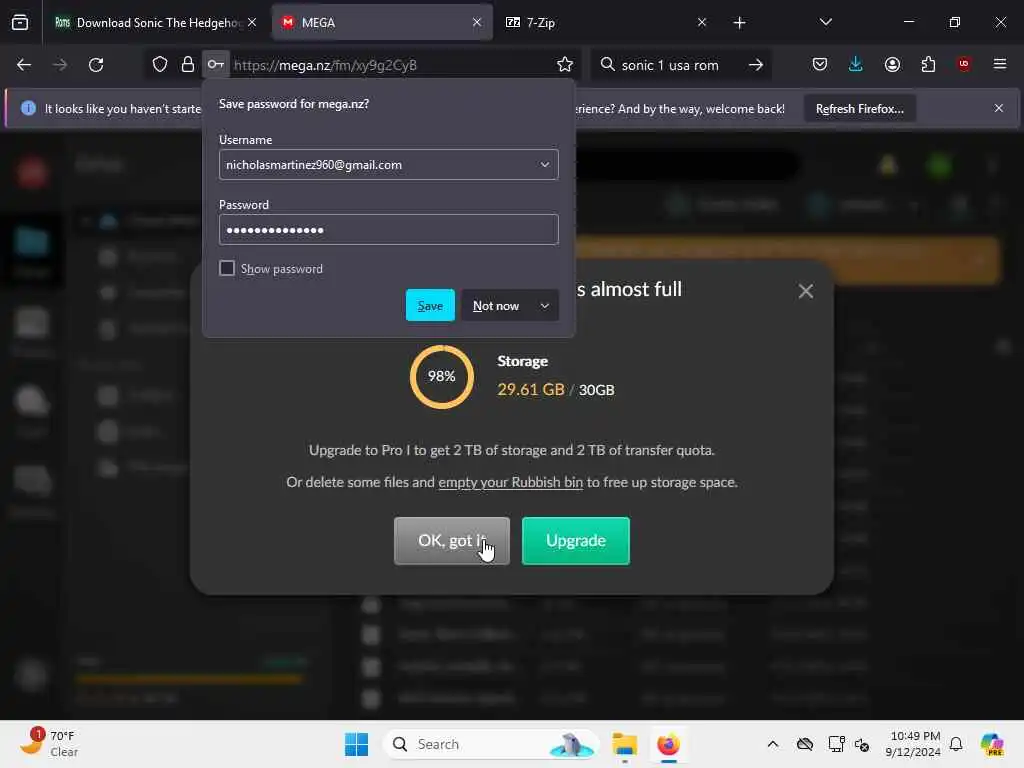Enable the Show password checkbox
1024x768 pixels.
click(227, 268)
